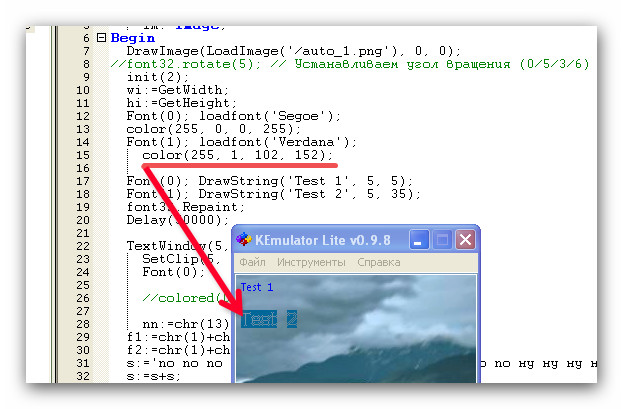Viewport: 623px width, 409px height.
Task: Click the highlighted 'Test 2' text
Action: [269, 319]
